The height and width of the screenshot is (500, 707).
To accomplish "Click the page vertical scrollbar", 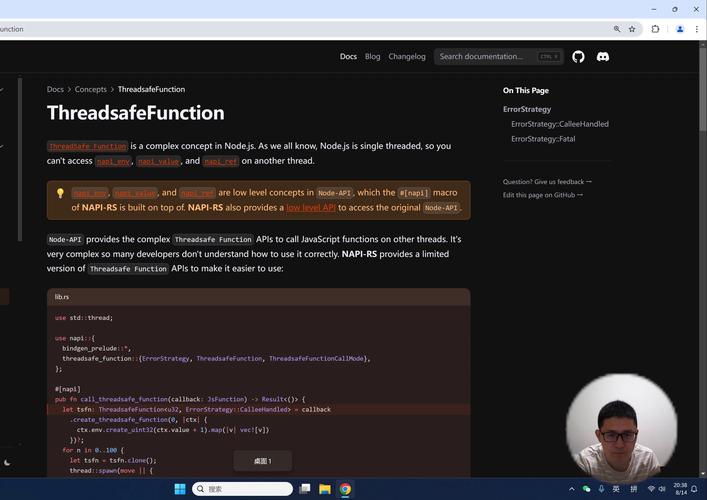I will [702, 87].
